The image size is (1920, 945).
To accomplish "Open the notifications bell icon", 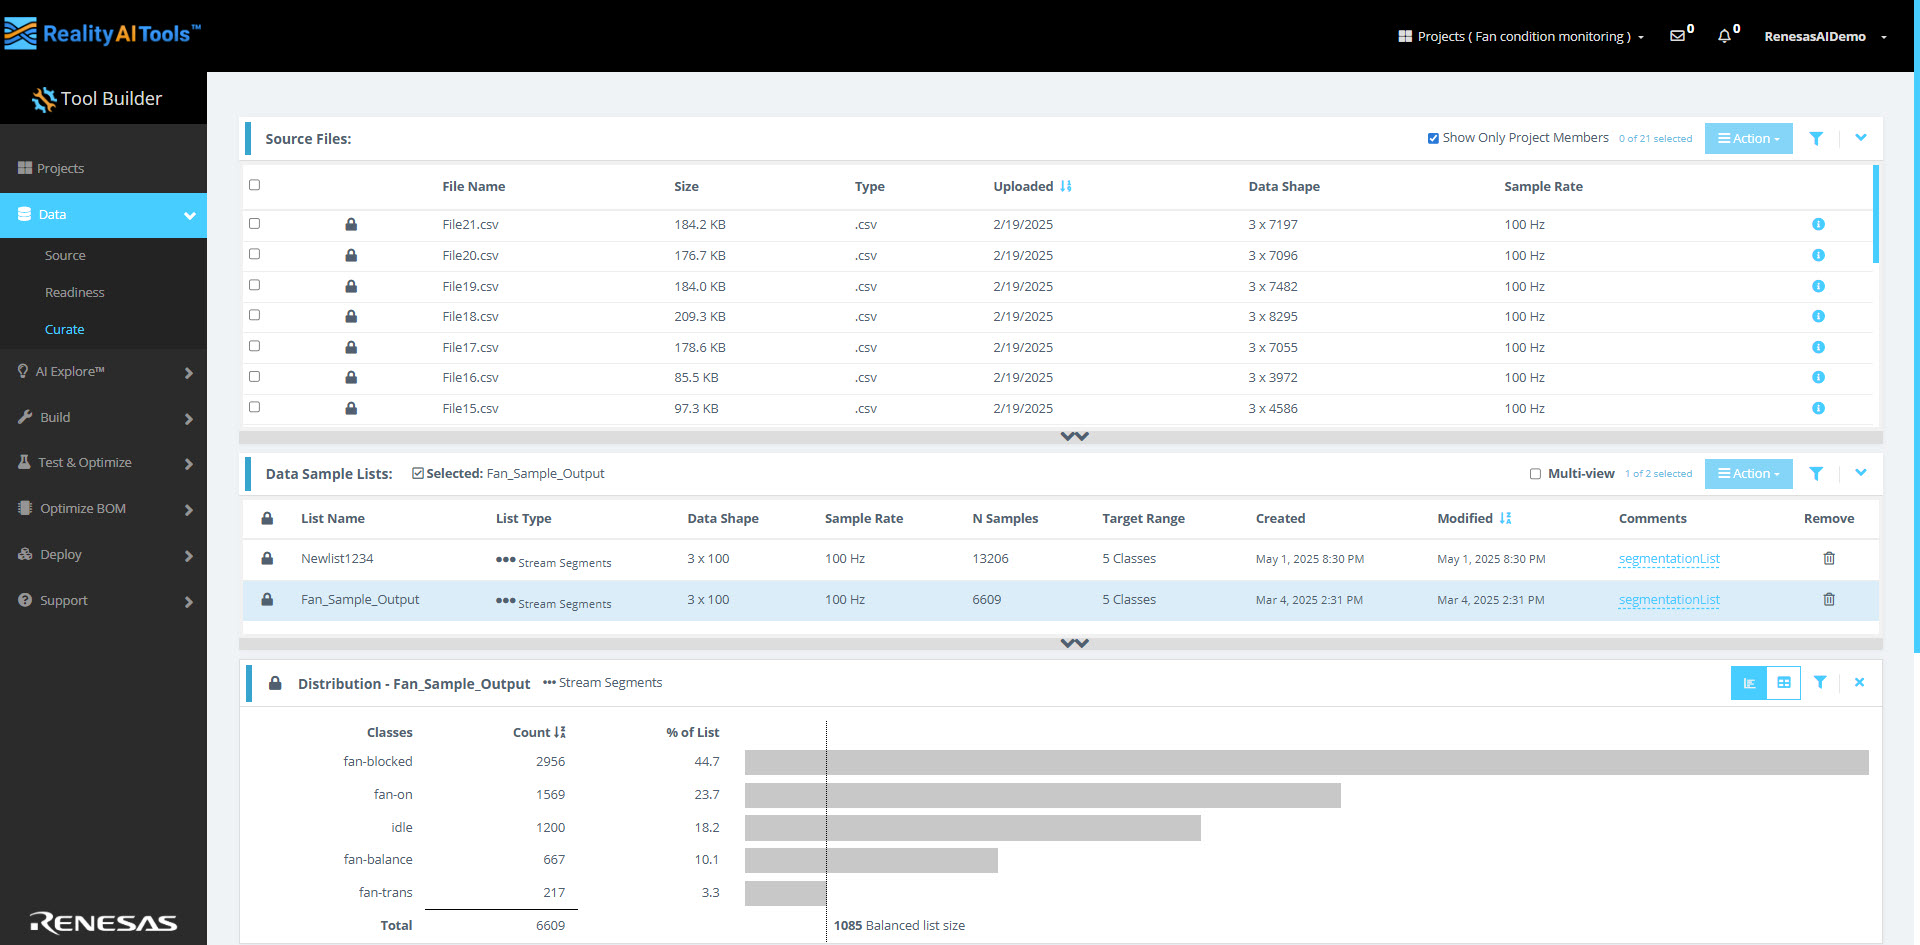I will (x=1724, y=36).
